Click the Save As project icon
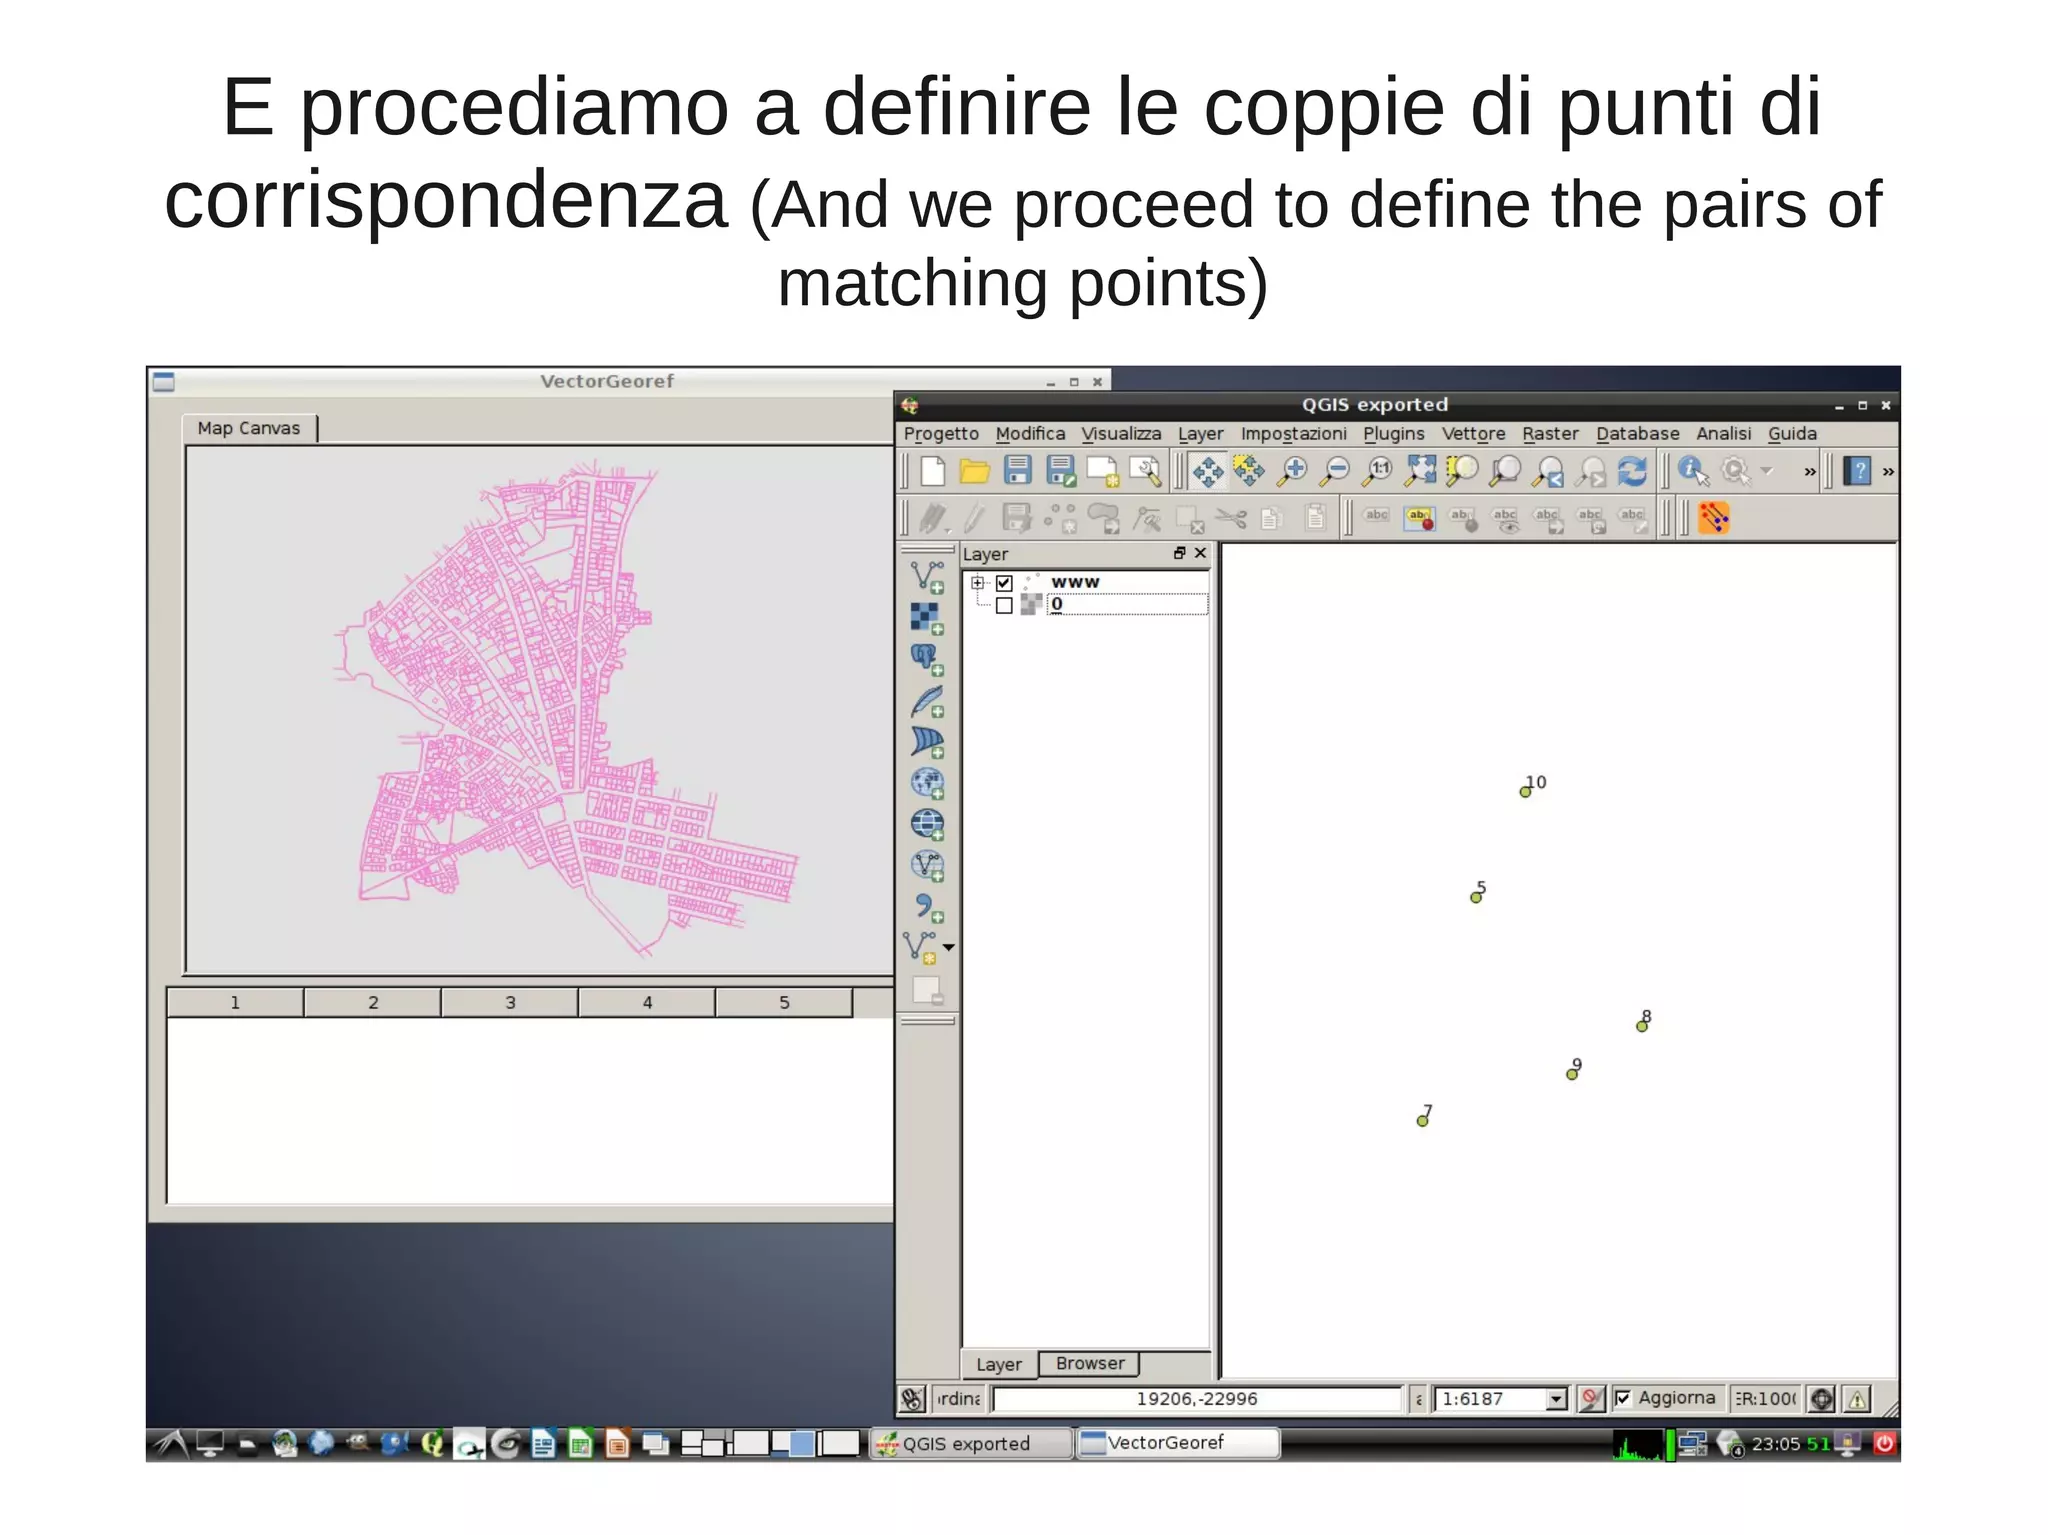 [x=1060, y=470]
